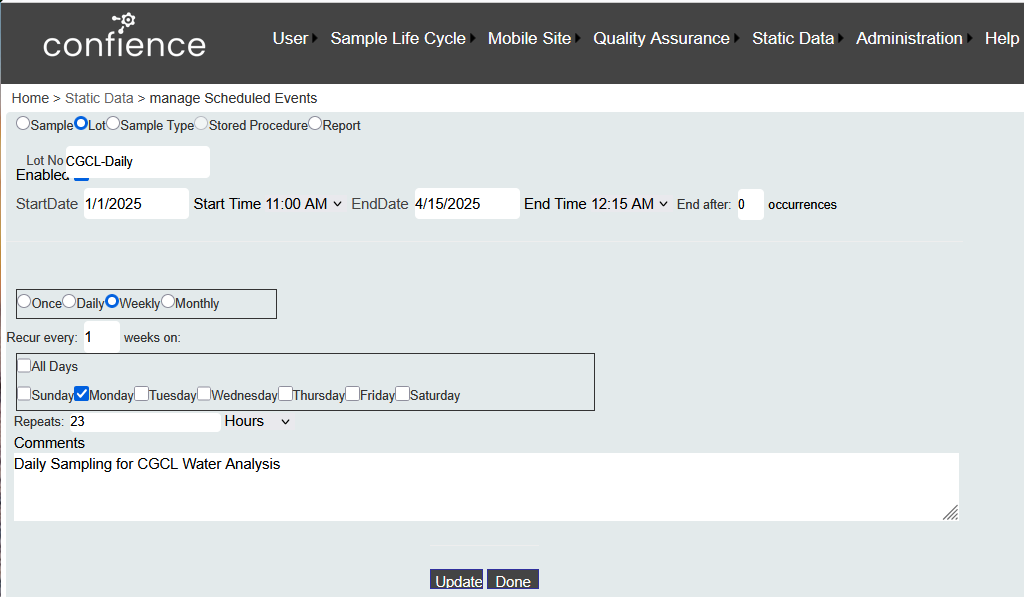Viewport: 1024px width, 597px height.
Task: Click the Recur every weeks field
Action: pyautogui.click(x=102, y=337)
